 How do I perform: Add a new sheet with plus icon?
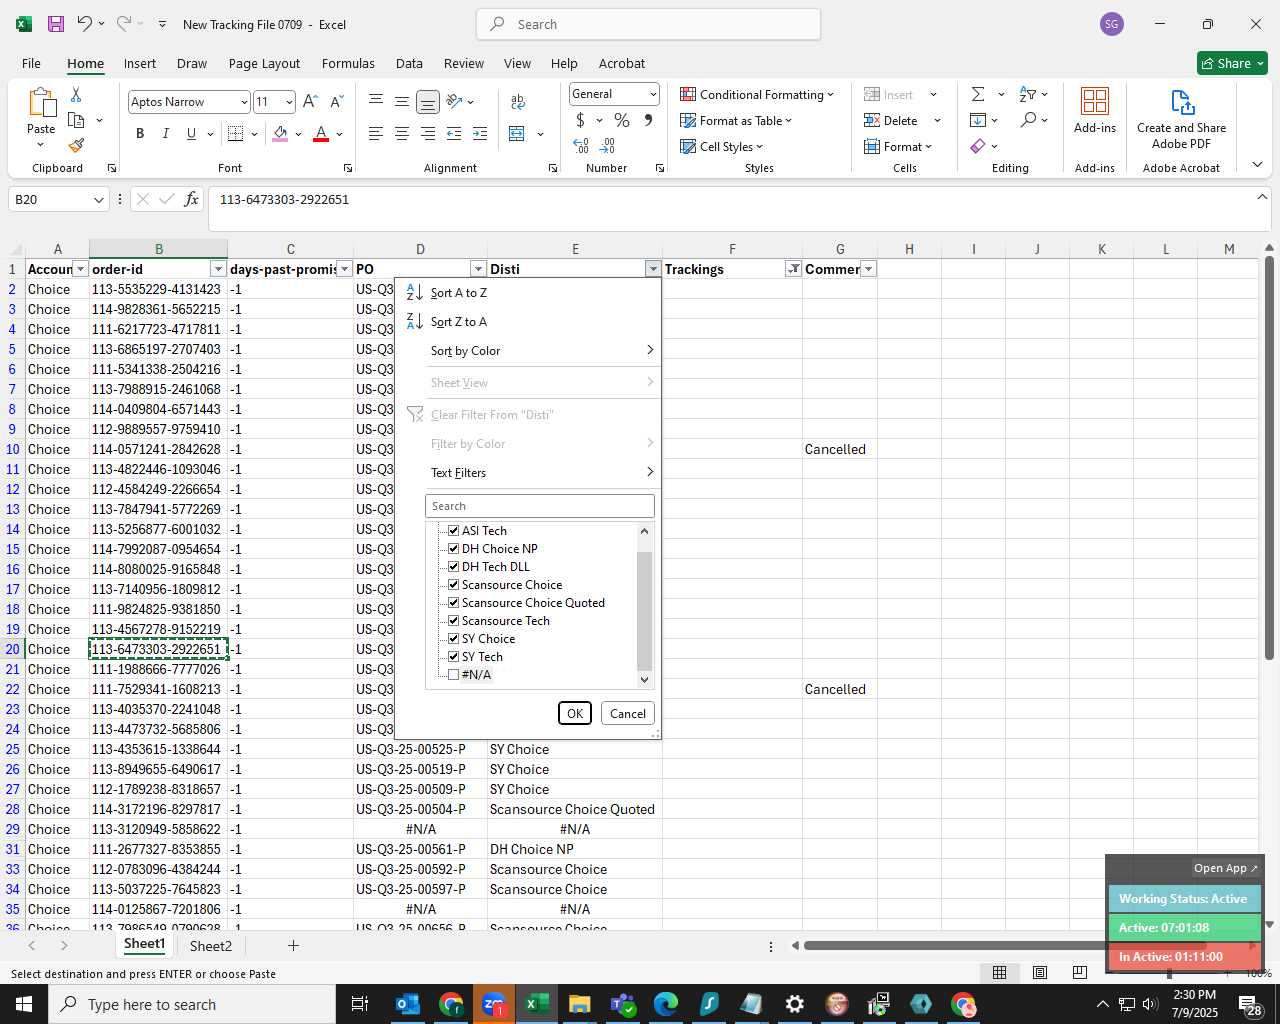tap(293, 945)
